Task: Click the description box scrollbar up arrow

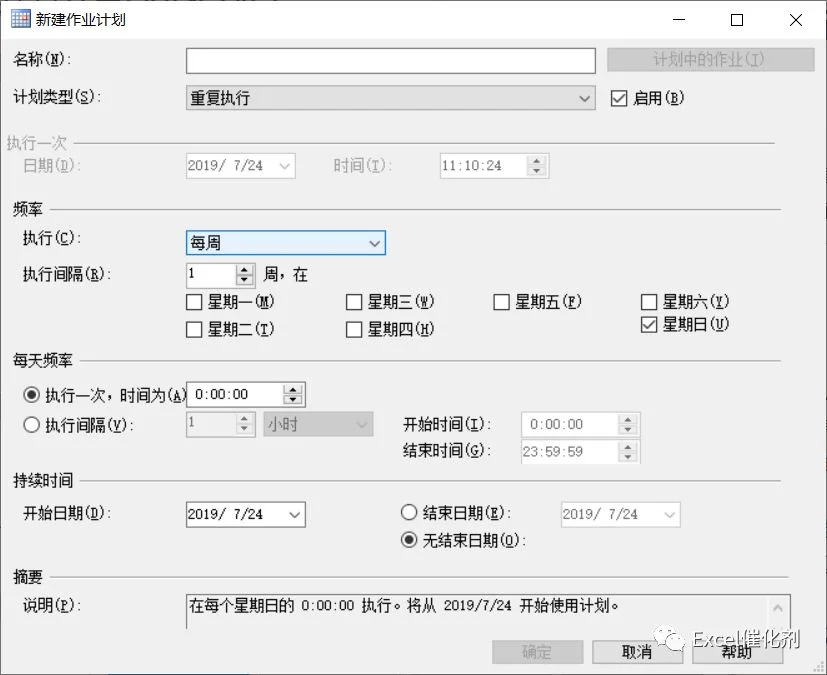Action: click(x=778, y=609)
